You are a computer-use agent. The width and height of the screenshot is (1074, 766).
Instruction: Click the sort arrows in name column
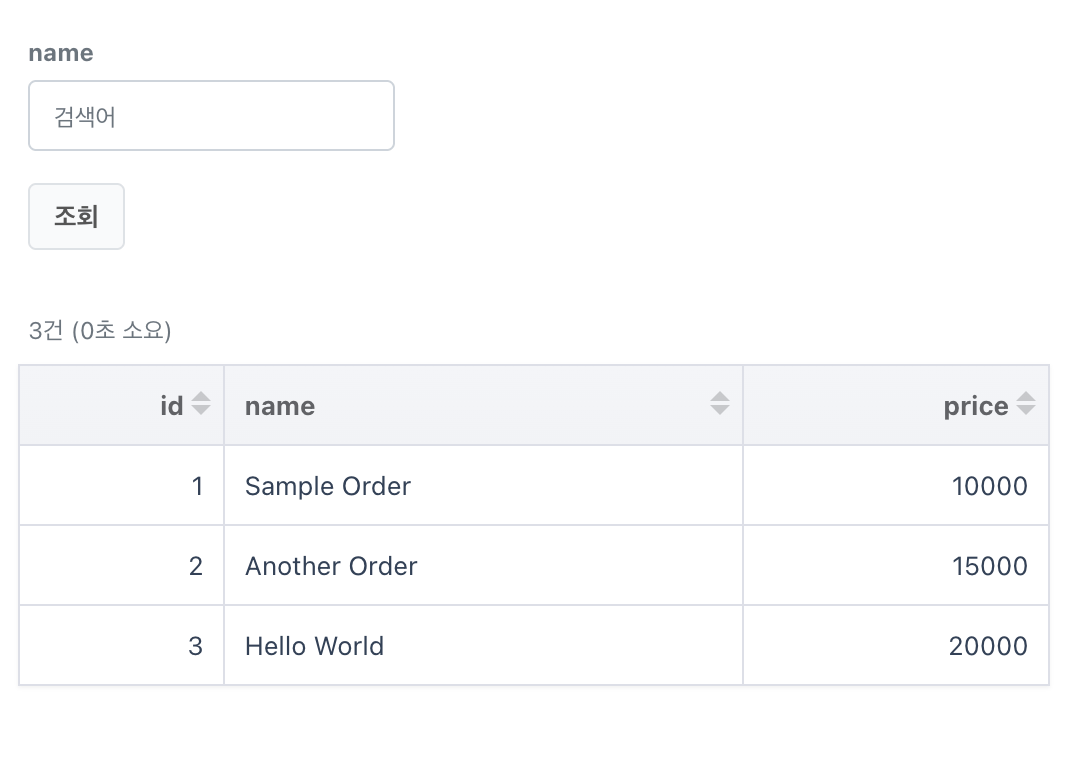pos(720,404)
